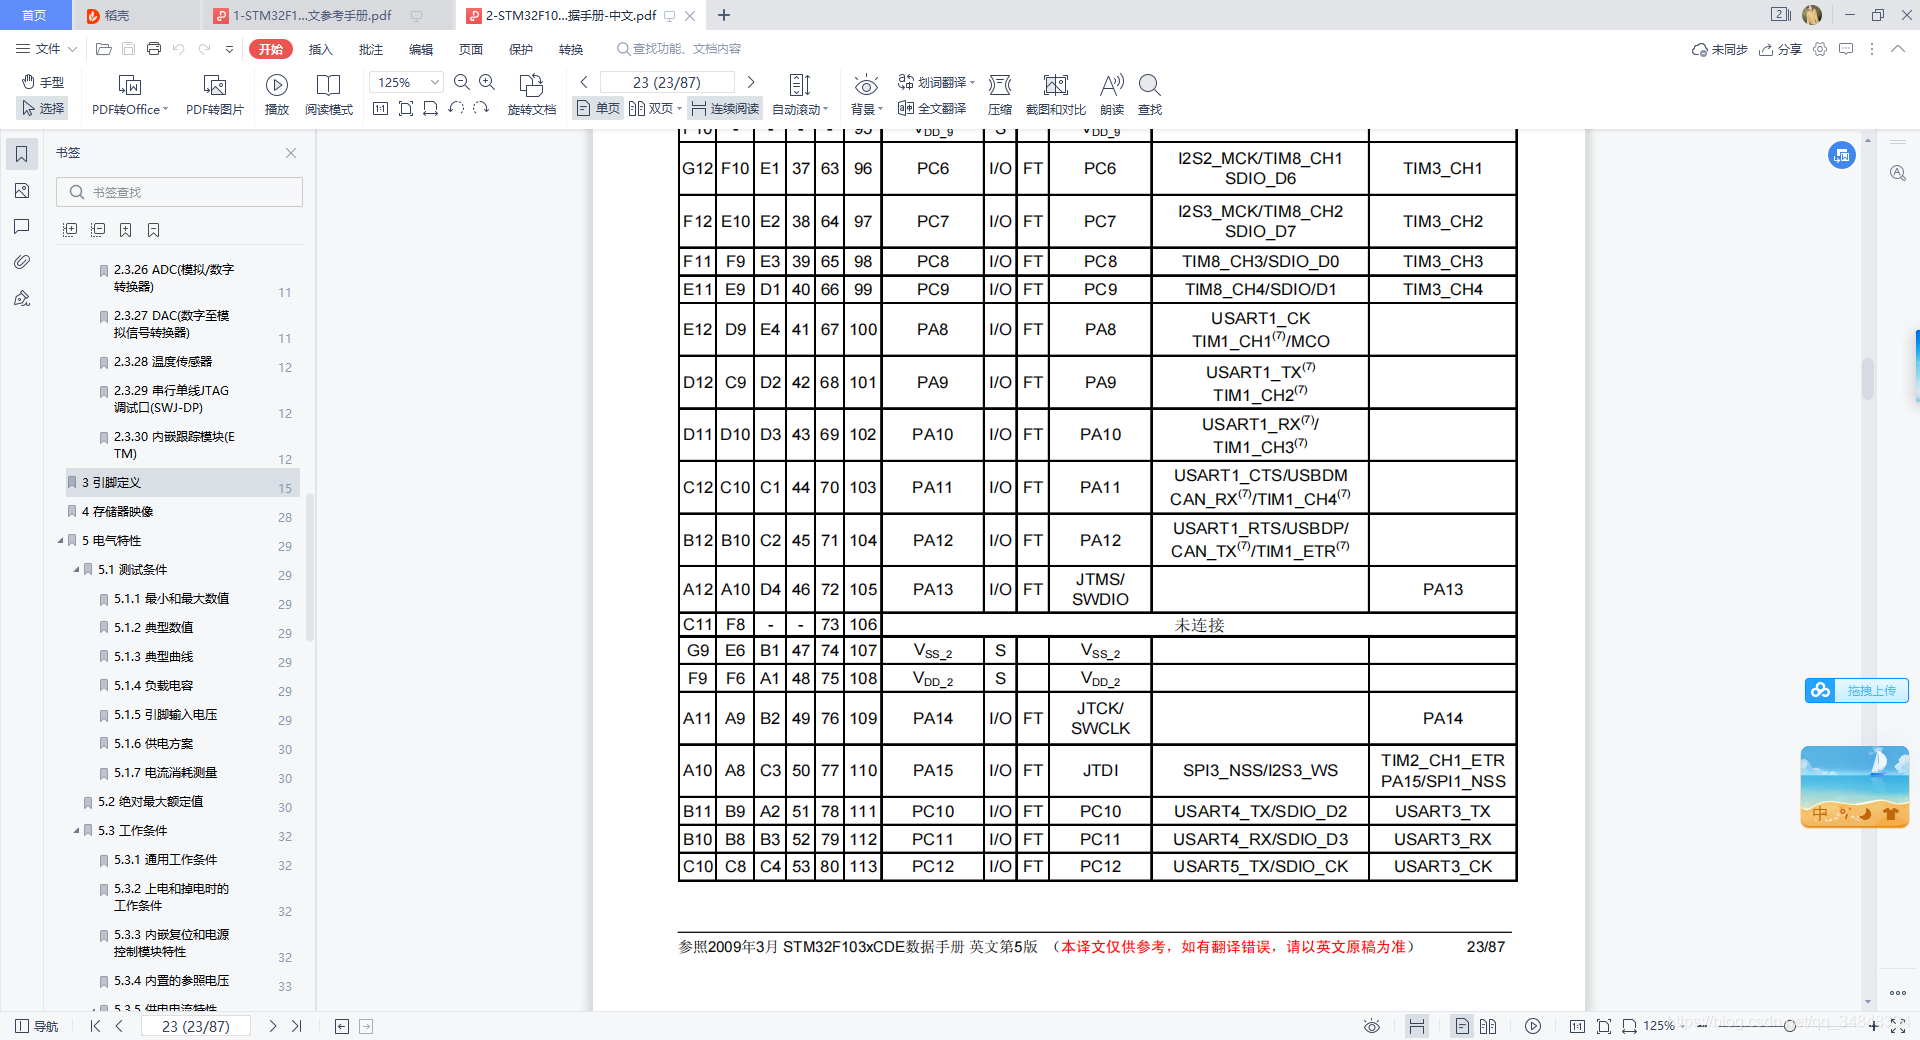Click the bookmark search field
The width and height of the screenshot is (1920, 1040).
180,192
